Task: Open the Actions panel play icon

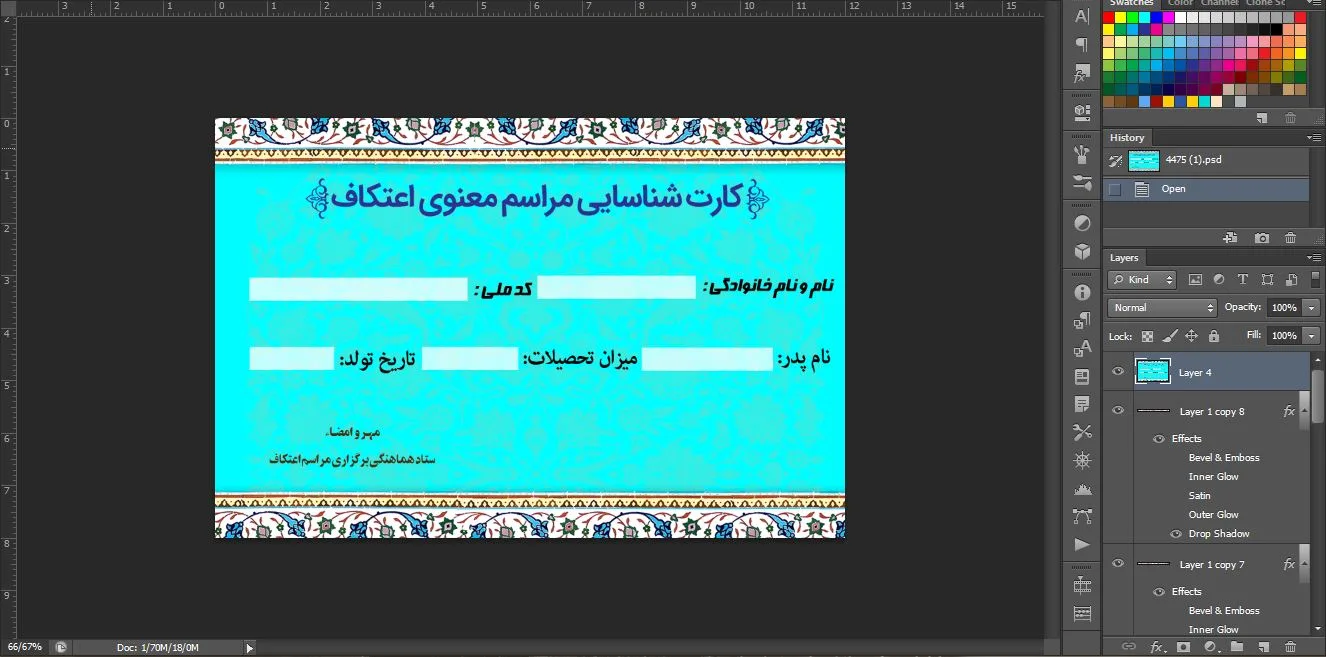Action: coord(1081,544)
